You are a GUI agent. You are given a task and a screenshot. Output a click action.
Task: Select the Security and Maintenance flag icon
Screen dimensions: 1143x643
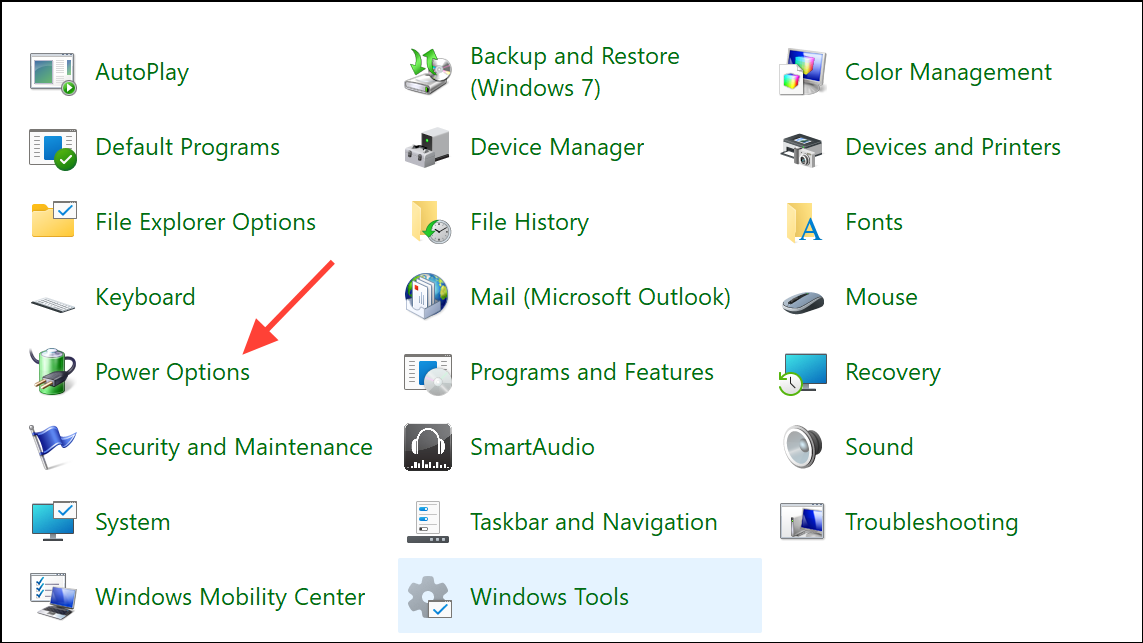click(53, 447)
